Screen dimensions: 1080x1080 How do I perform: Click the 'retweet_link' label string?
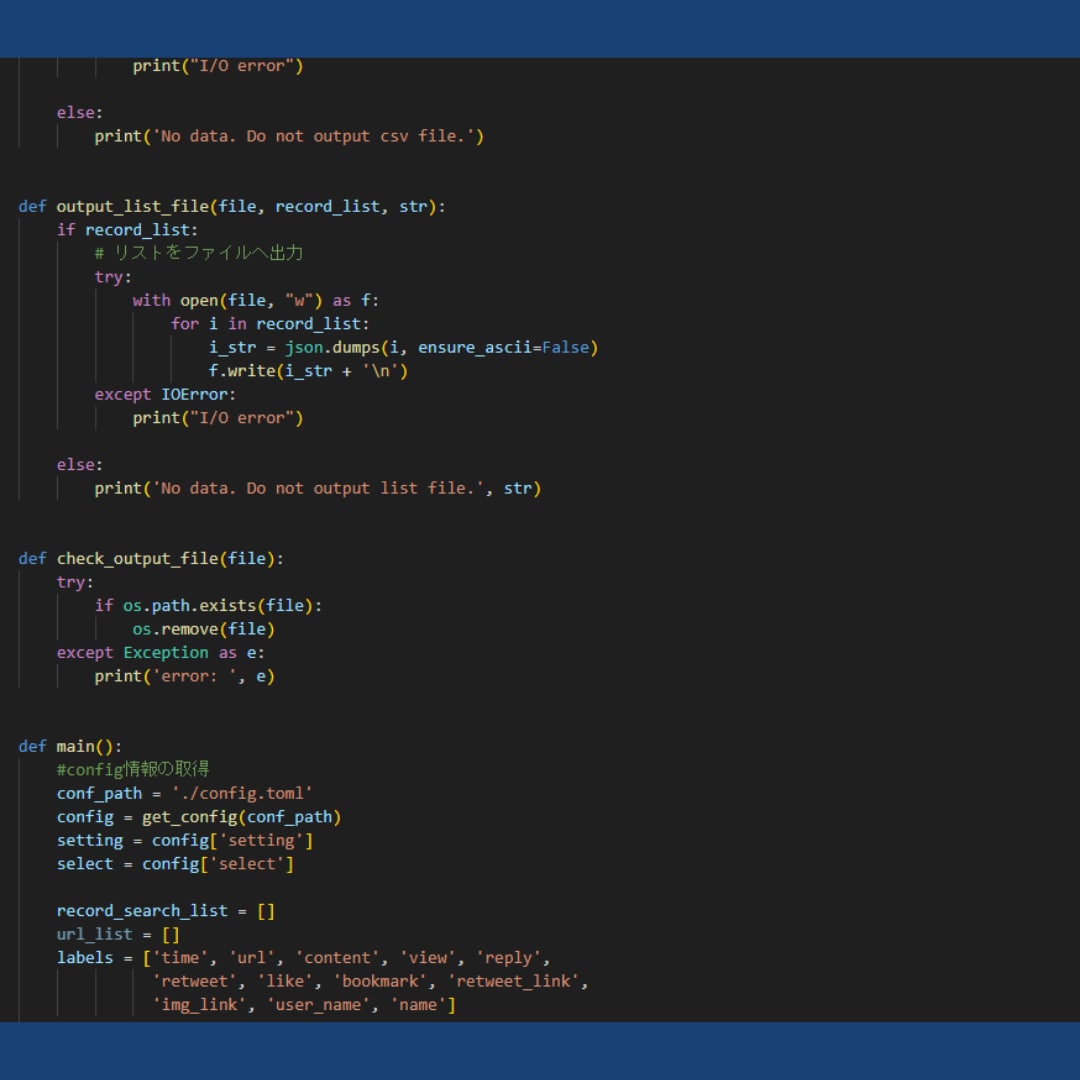pyautogui.click(x=513, y=982)
